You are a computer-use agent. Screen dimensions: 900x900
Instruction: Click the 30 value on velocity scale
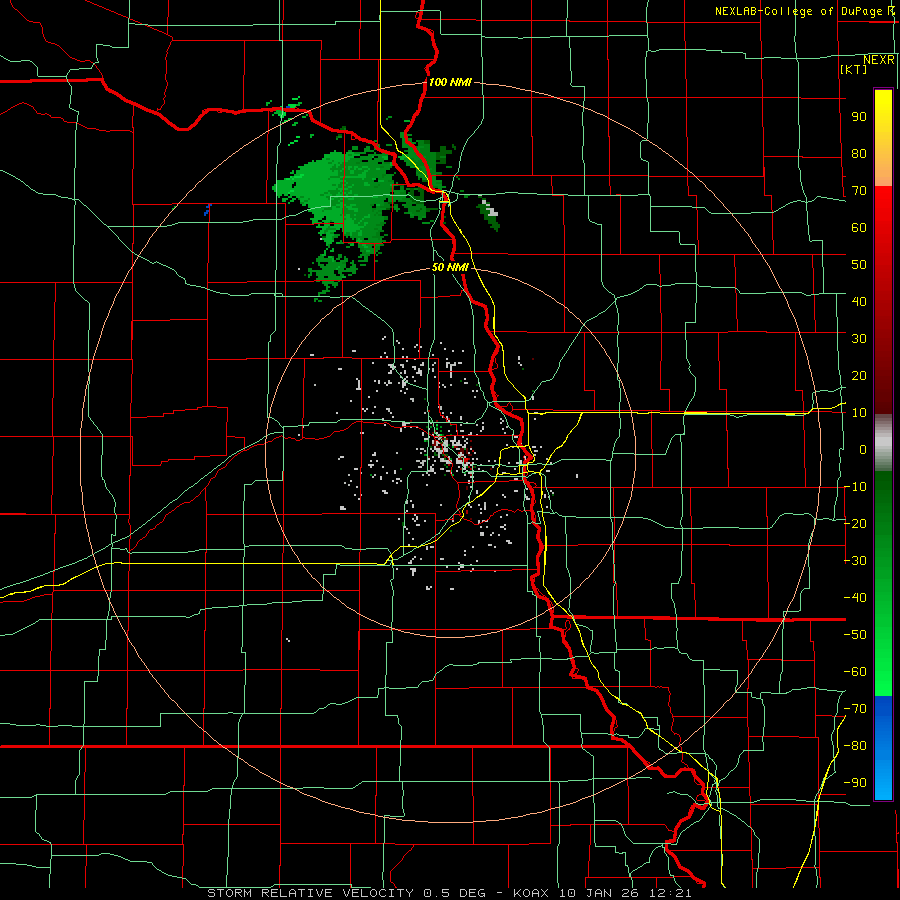pyautogui.click(x=859, y=339)
